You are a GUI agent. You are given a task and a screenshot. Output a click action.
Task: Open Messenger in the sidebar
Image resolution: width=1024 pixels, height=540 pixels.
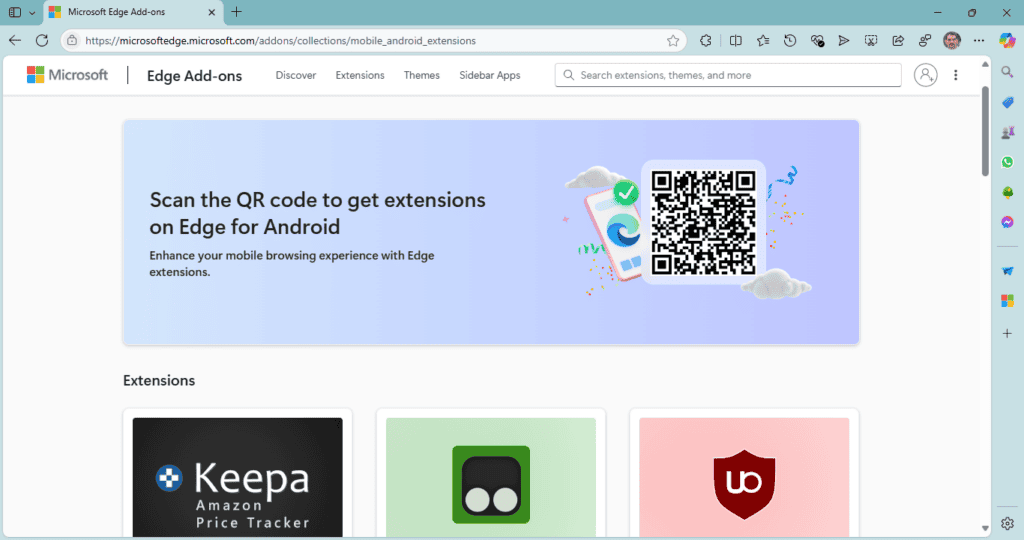[x=1007, y=222]
